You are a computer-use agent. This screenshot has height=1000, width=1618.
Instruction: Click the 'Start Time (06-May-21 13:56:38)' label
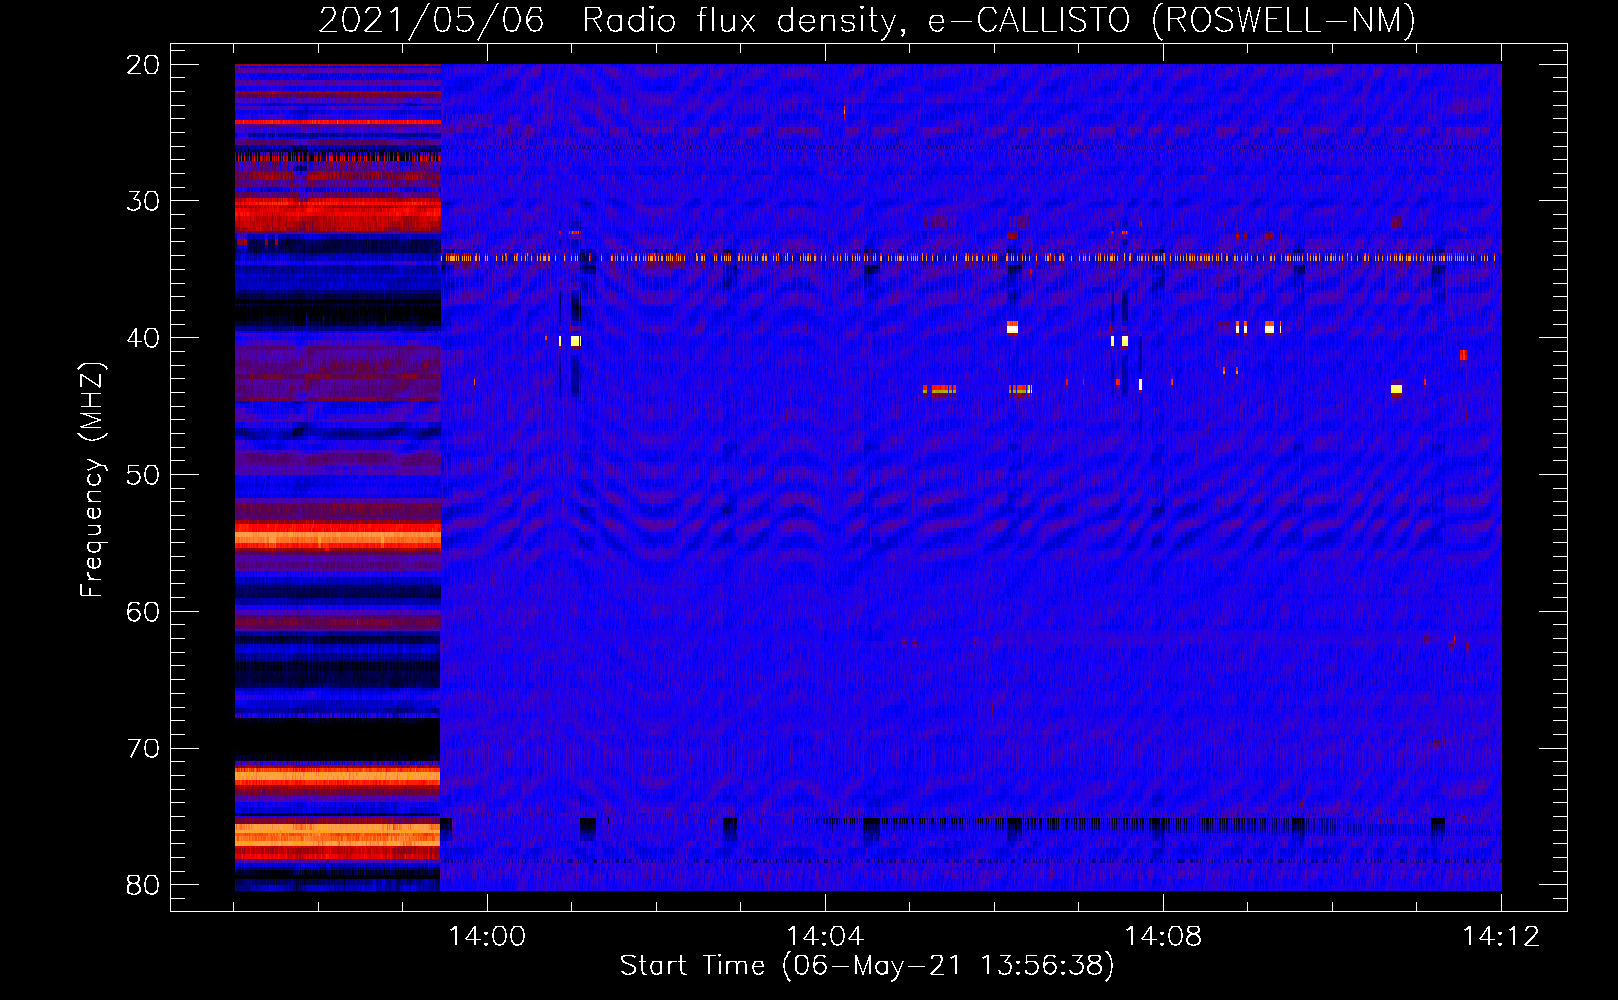(x=867, y=966)
